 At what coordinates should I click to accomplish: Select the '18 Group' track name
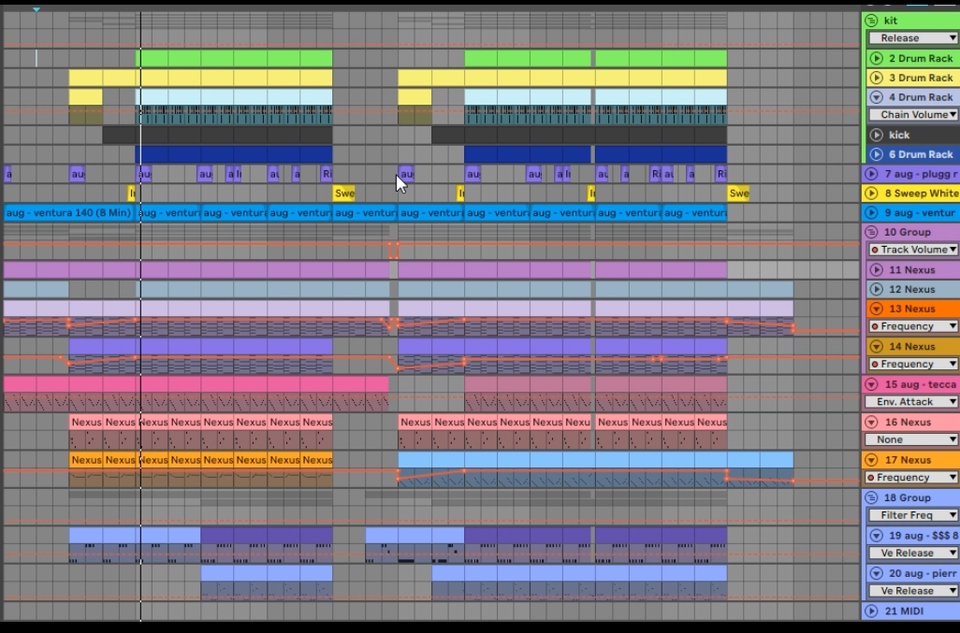[907, 498]
